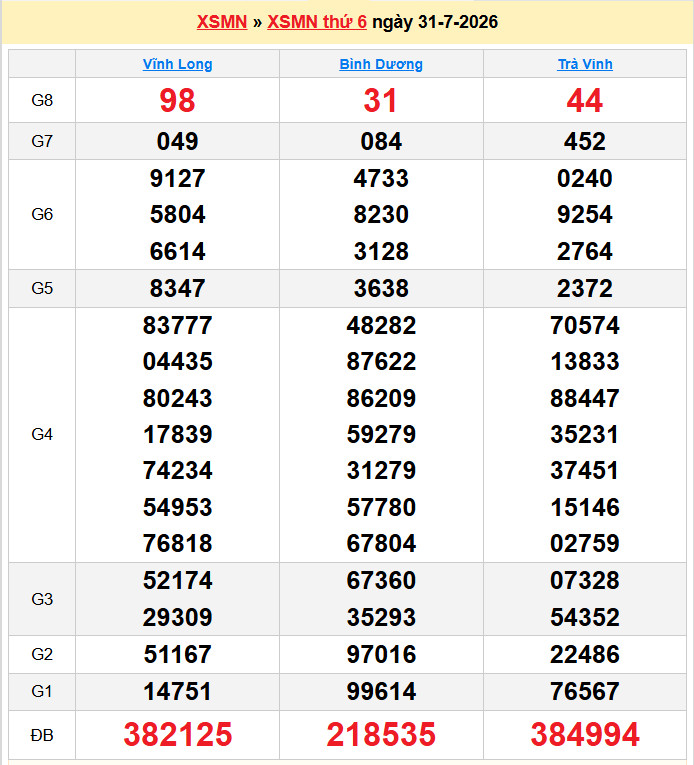Click G6 number 2764
694x765 pixels.
pos(585,251)
